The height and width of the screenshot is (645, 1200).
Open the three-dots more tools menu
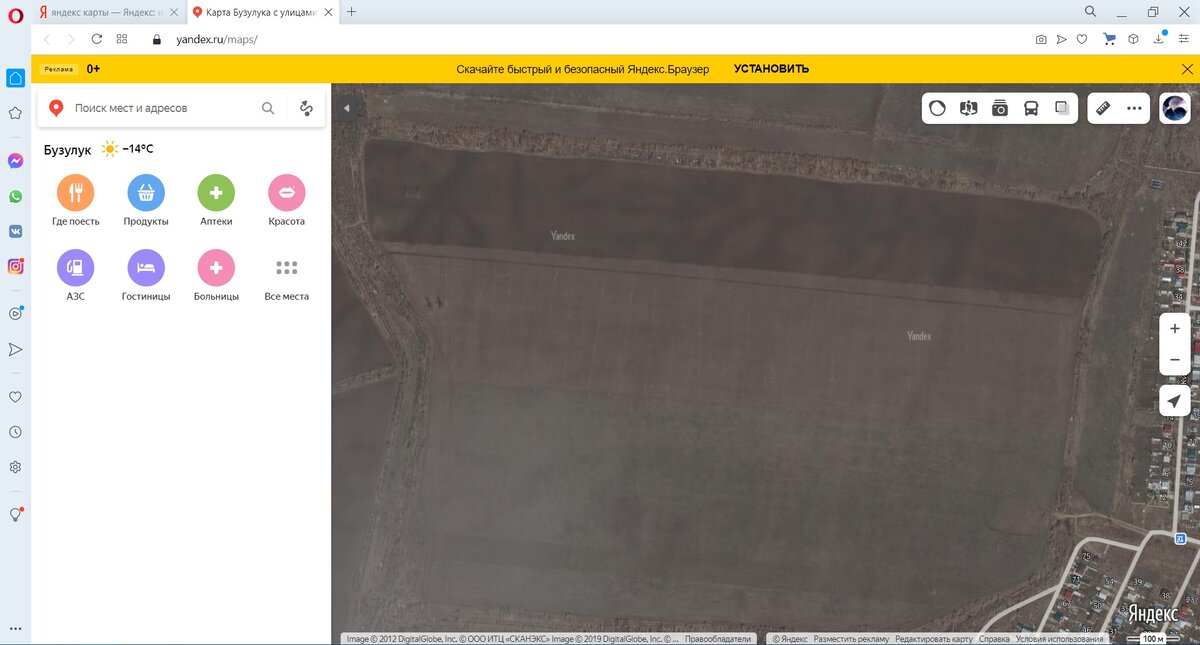pyautogui.click(x=1134, y=108)
